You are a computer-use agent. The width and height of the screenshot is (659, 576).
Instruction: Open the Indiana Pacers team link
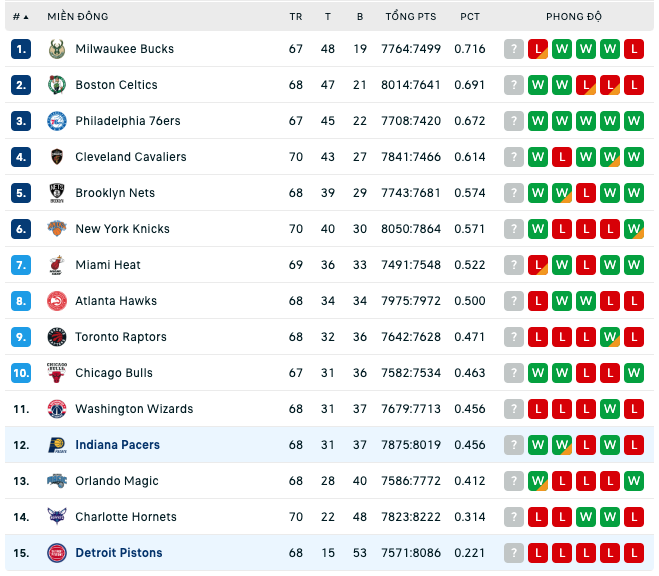tap(118, 445)
